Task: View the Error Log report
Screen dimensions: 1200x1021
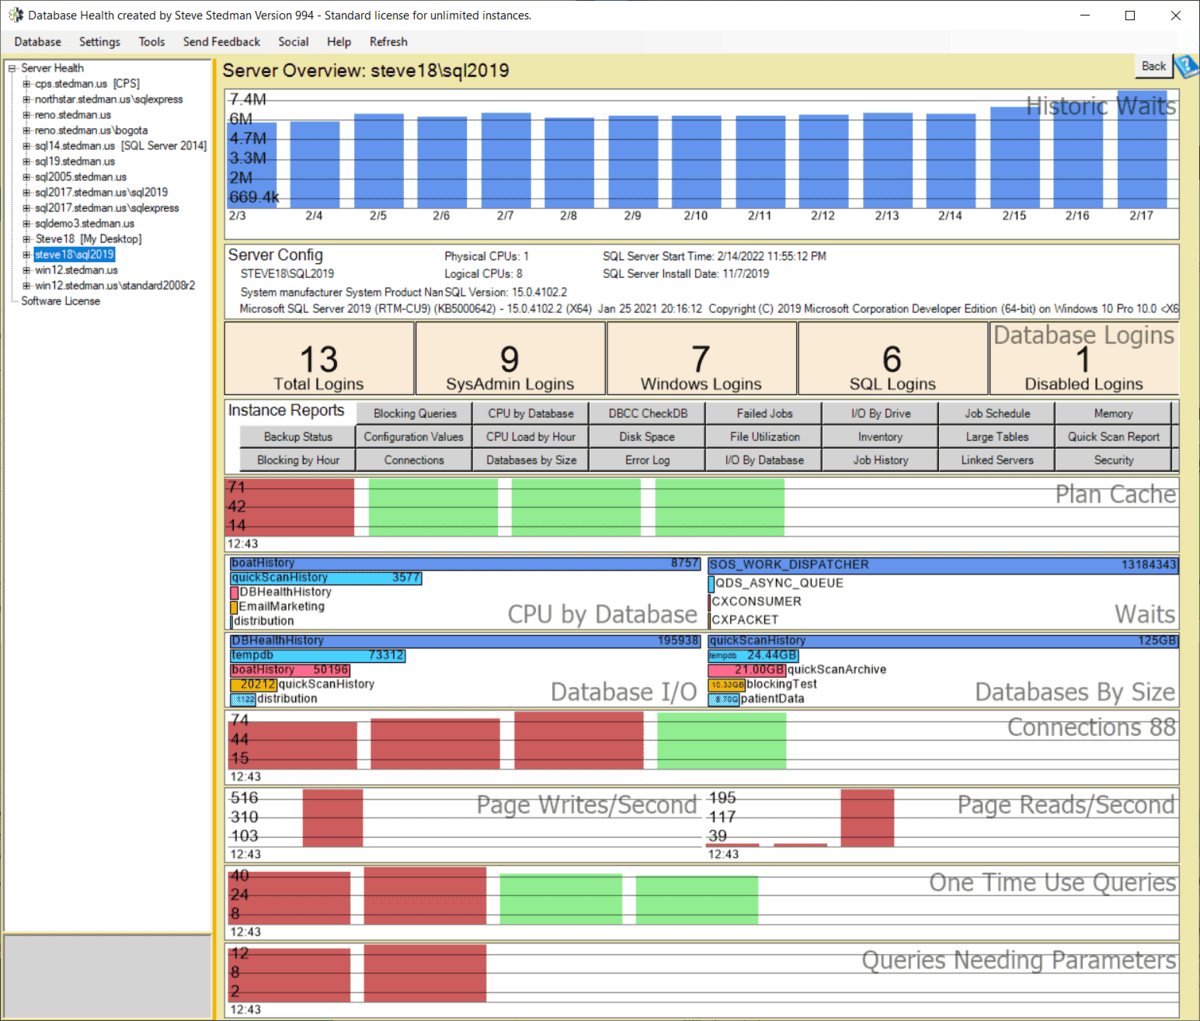Action: 646,460
